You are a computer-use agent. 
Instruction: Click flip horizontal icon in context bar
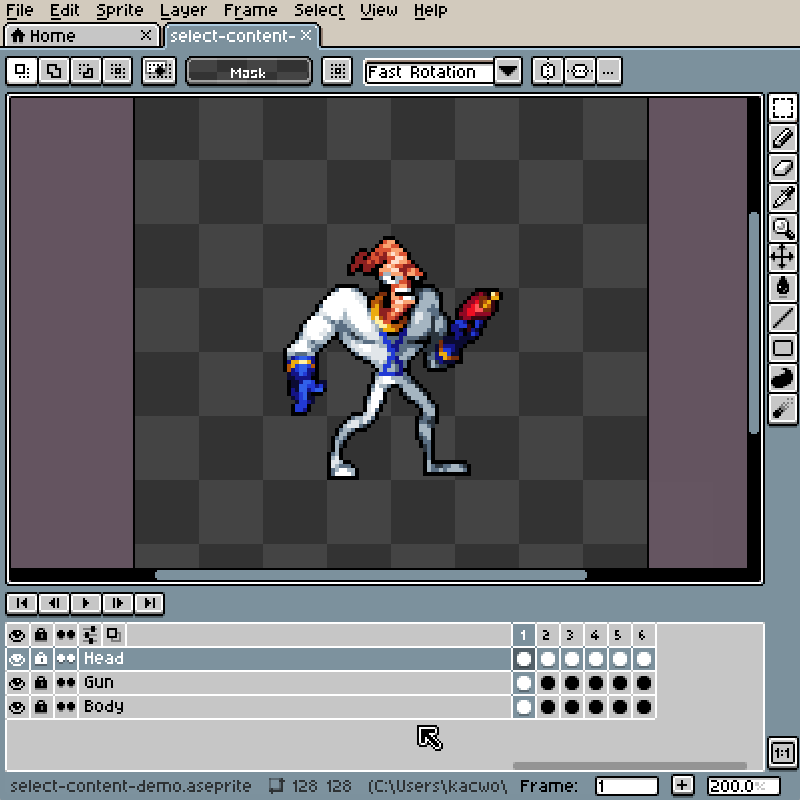click(x=547, y=71)
